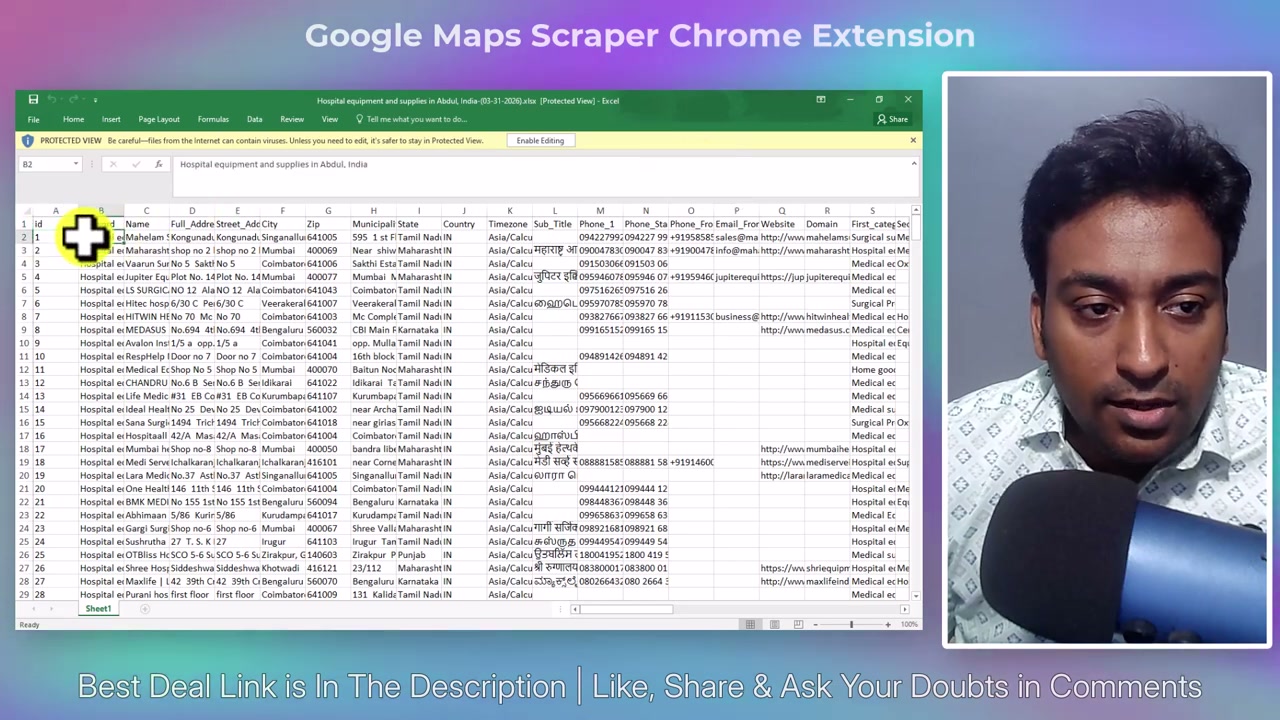Image resolution: width=1280 pixels, height=720 pixels.
Task: Click the Website header cell
Action: pyautogui.click(x=781, y=224)
